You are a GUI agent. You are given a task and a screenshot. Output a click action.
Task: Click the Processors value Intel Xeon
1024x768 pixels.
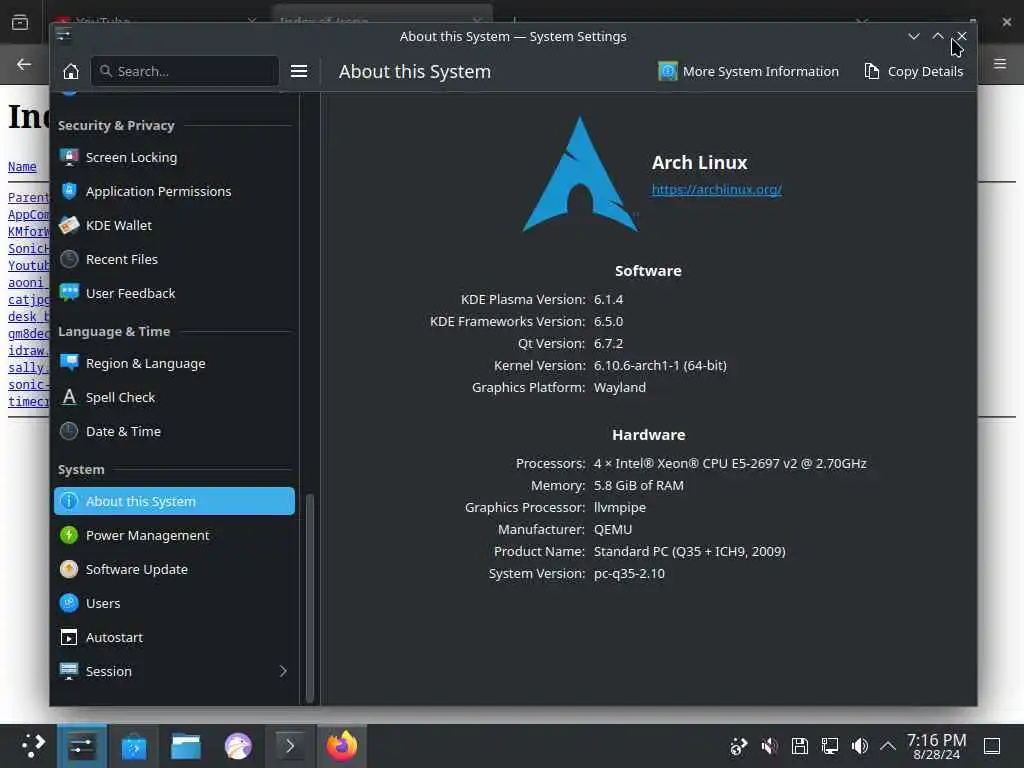[x=729, y=463]
